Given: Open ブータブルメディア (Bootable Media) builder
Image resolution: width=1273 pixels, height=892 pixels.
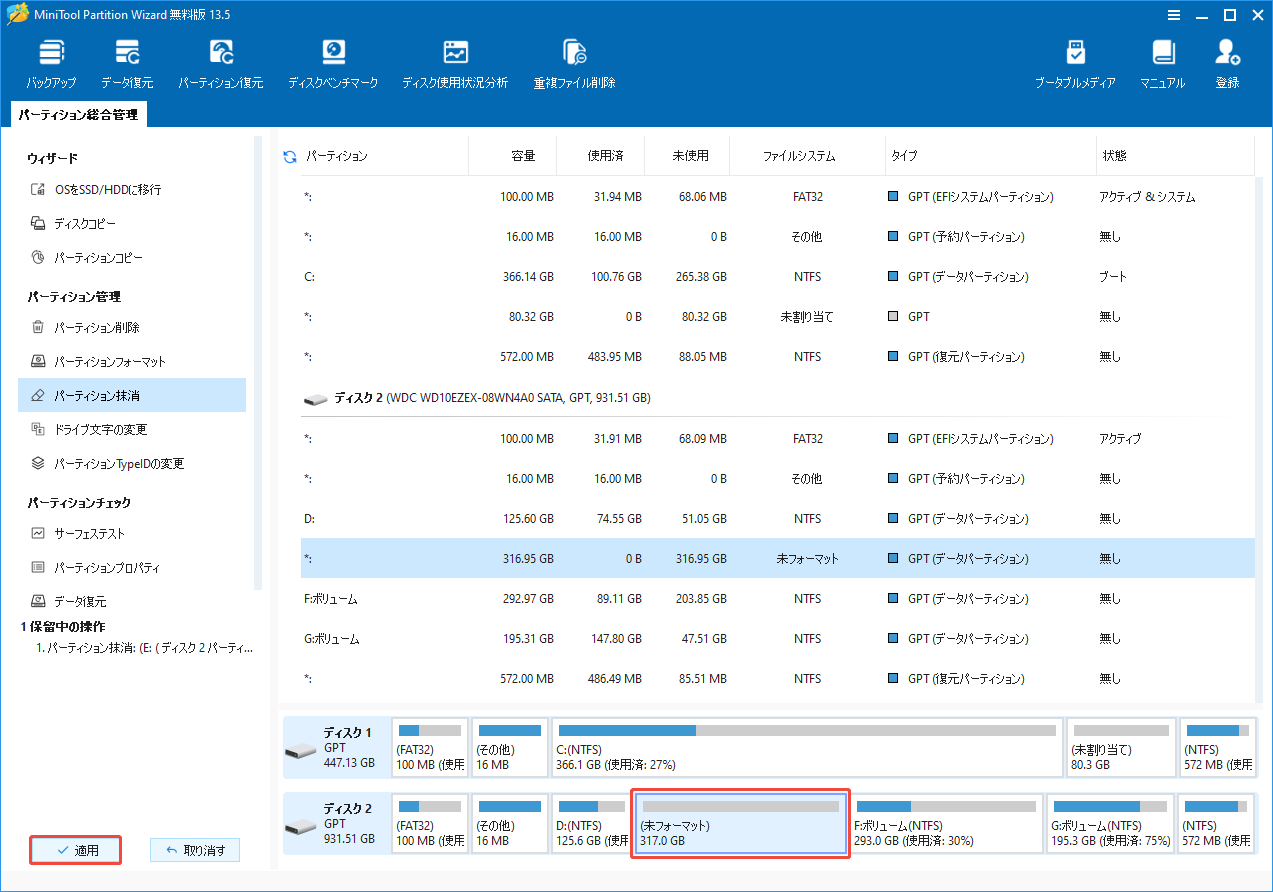Looking at the screenshot, I should click(1076, 60).
